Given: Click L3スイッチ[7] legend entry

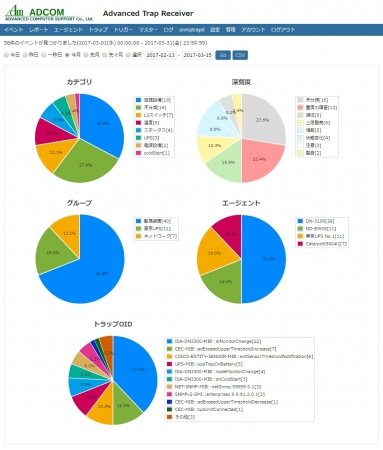Looking at the screenshot, I should click(x=154, y=115).
